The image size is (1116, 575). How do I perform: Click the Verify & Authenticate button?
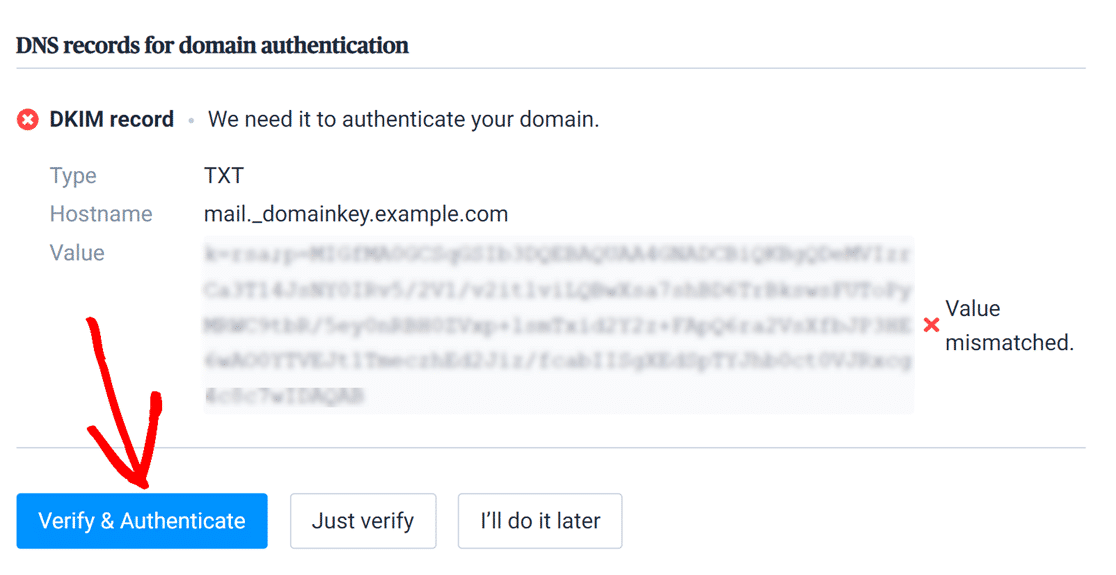(142, 521)
